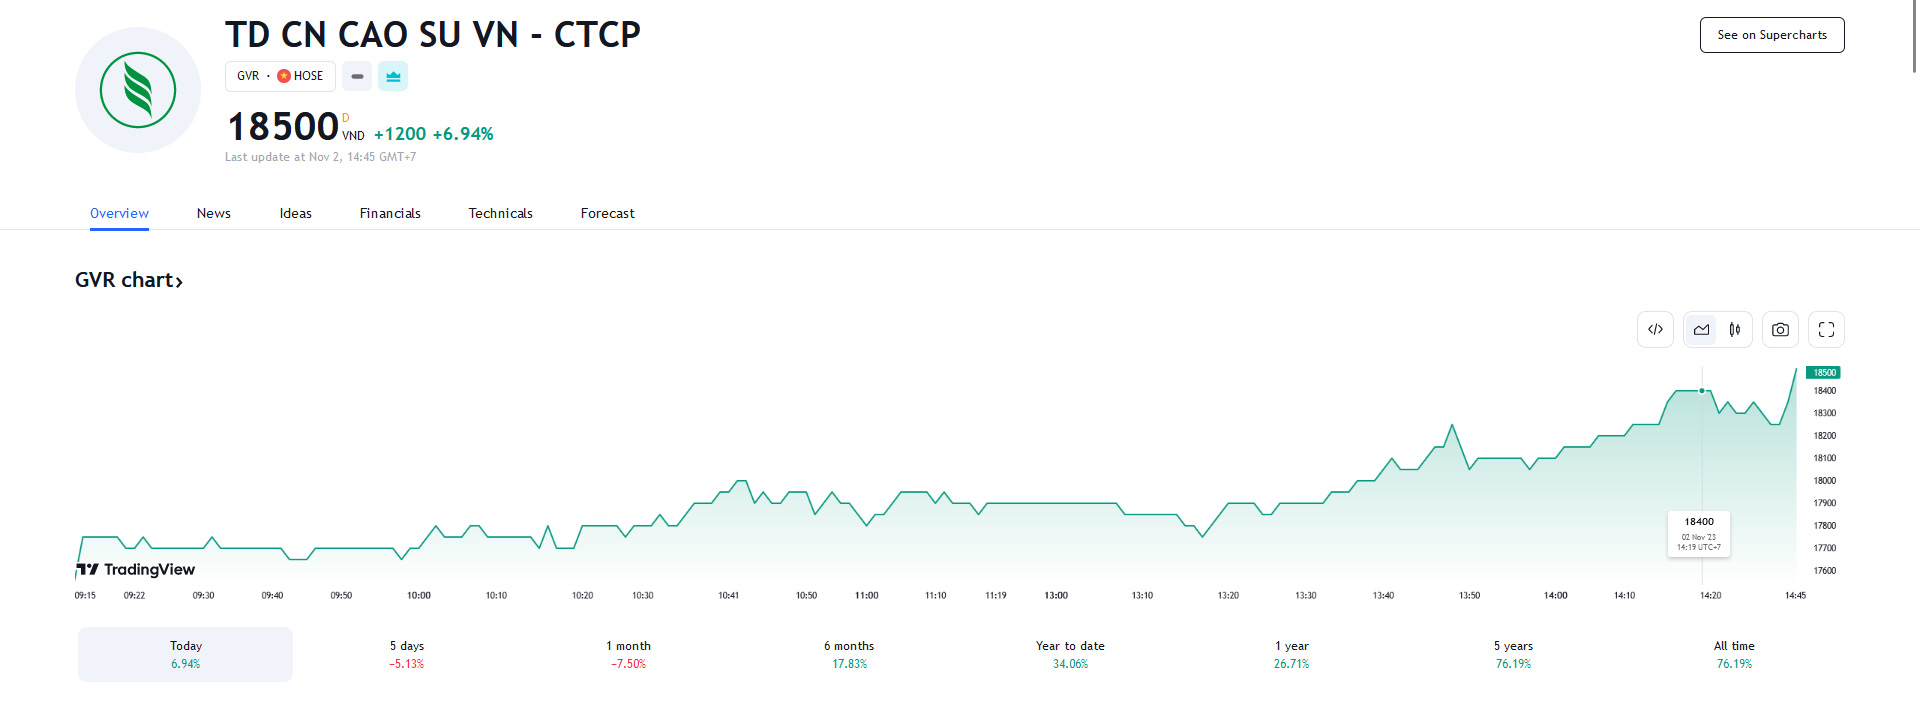Open the Financials tab
This screenshot has height=712, width=1920.
click(x=390, y=213)
